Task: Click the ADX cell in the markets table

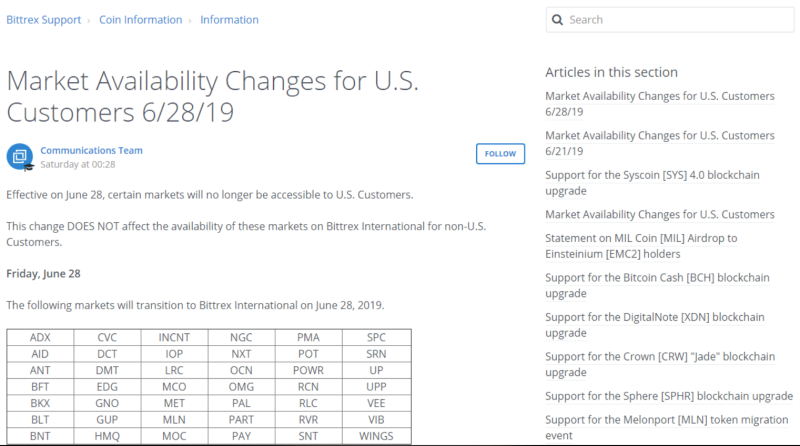Action: tap(40, 338)
